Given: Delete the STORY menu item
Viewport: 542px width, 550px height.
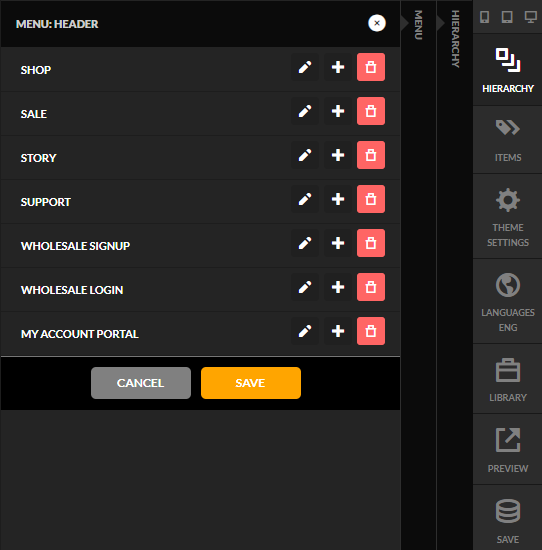Looking at the screenshot, I should [x=371, y=155].
